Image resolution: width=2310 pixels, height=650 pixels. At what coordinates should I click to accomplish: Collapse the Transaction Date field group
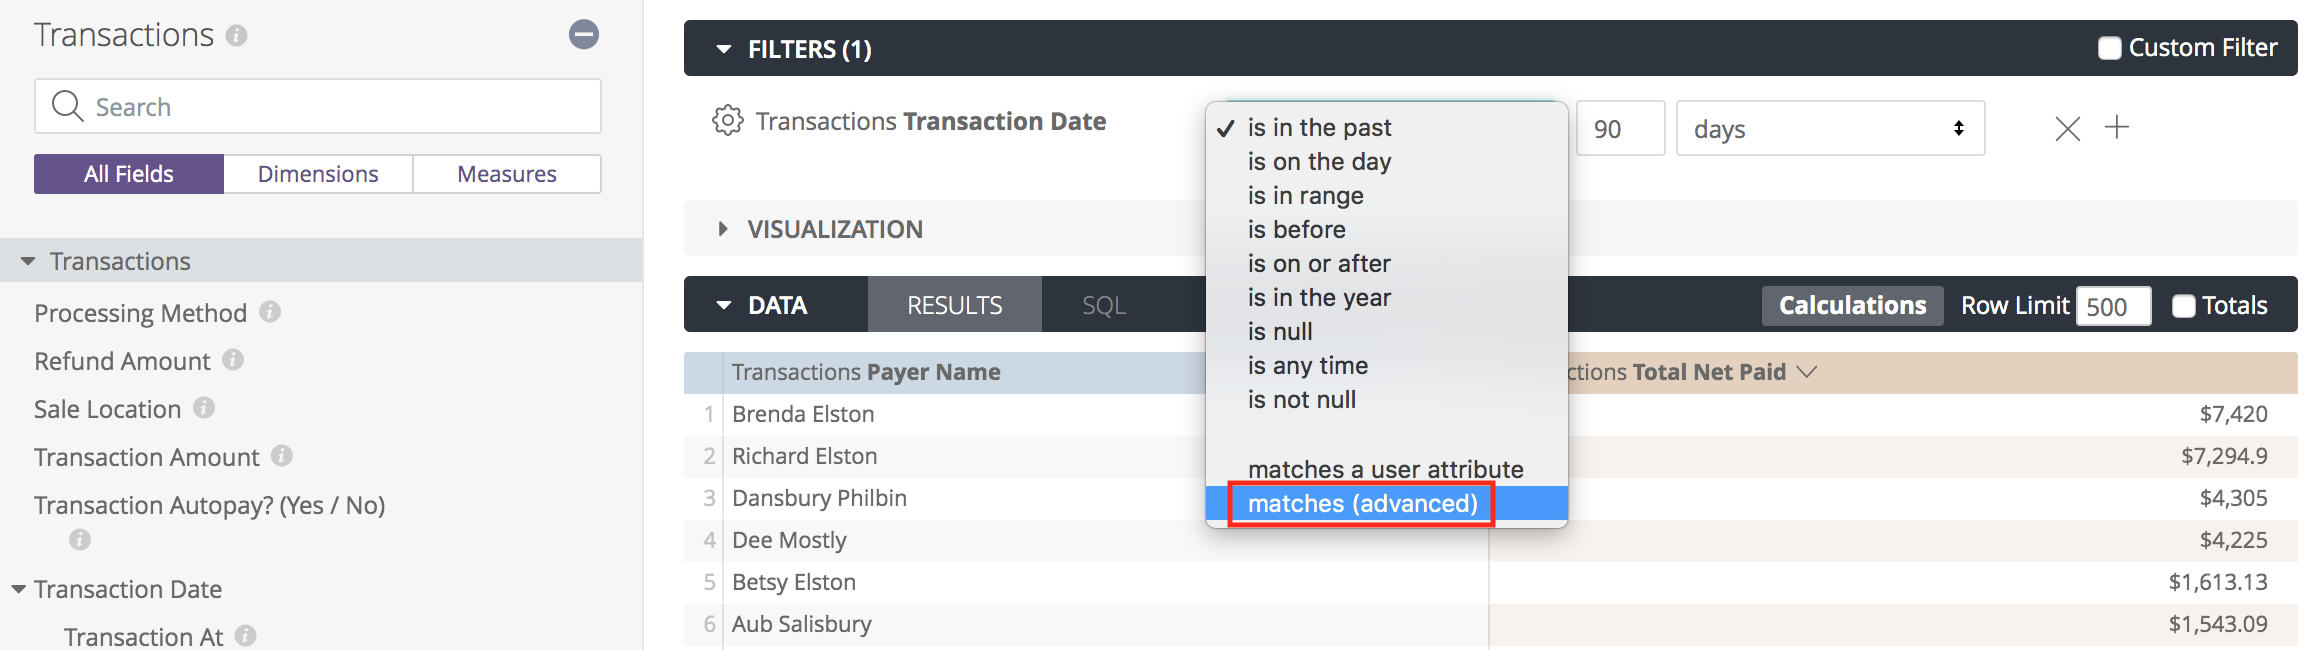tap(19, 589)
